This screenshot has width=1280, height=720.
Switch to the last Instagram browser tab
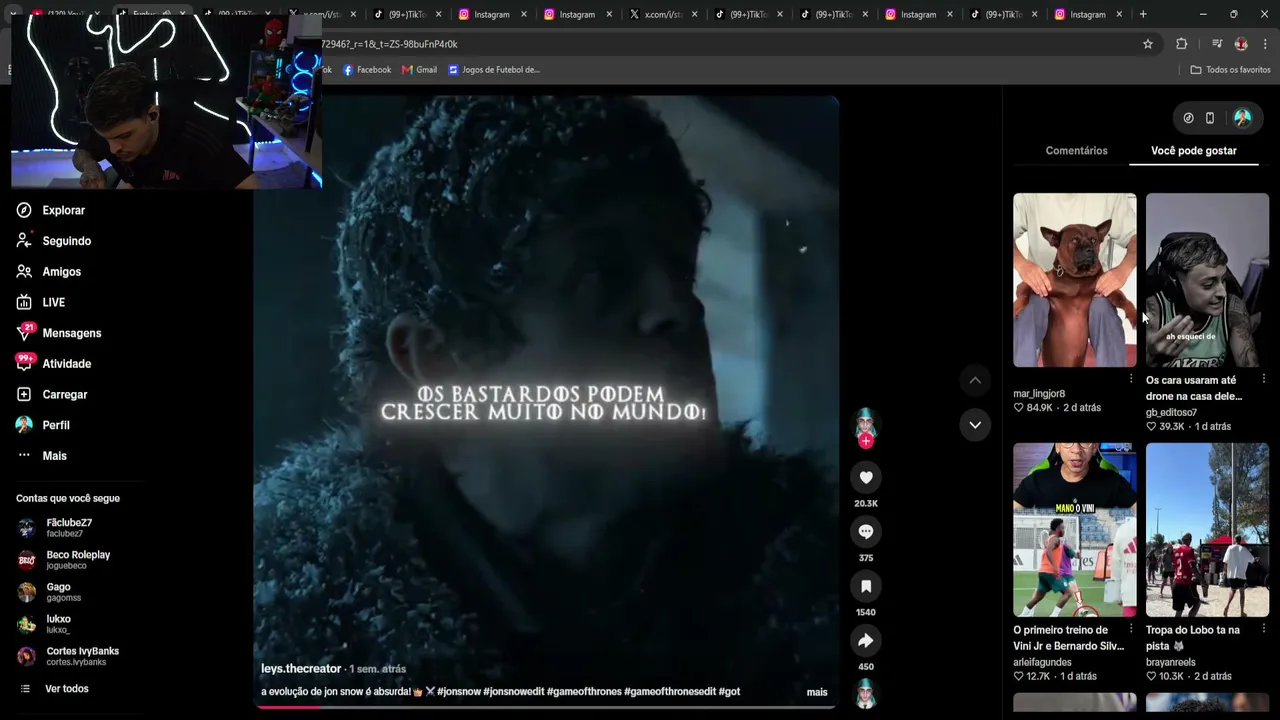click(x=1087, y=14)
